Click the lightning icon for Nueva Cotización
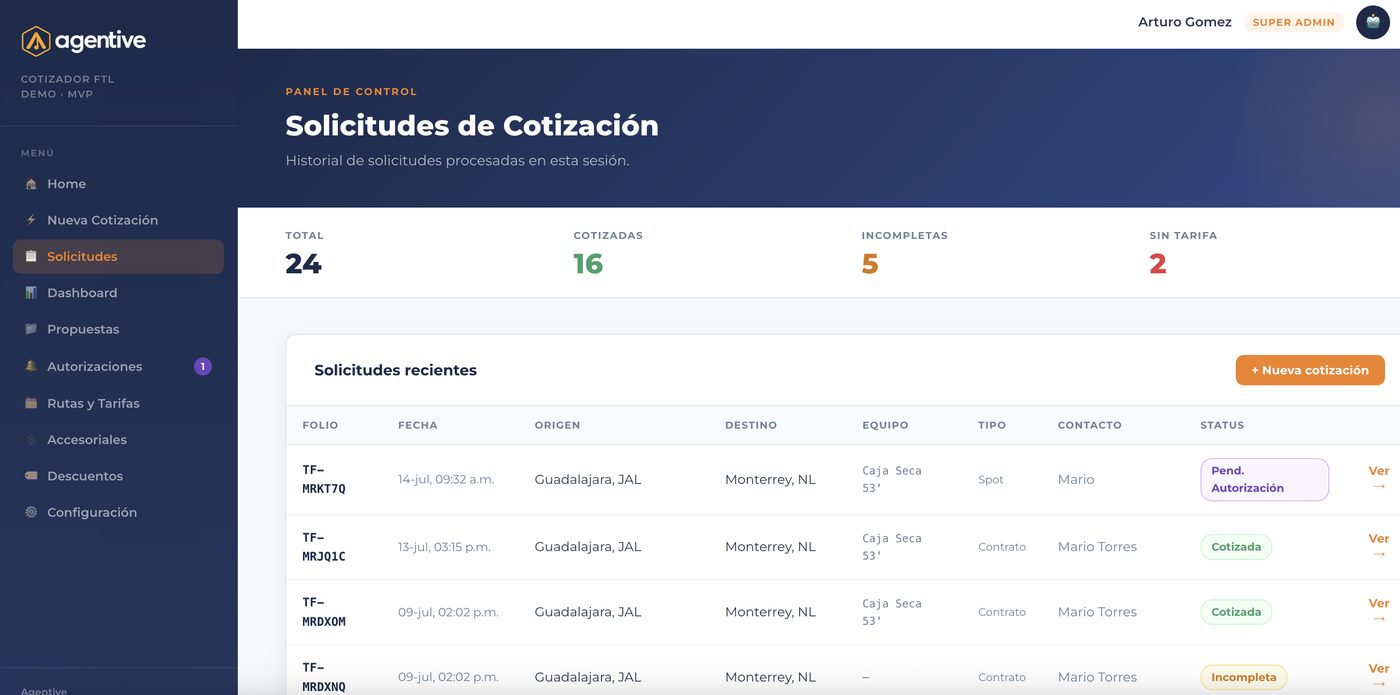The height and width of the screenshot is (695, 1400). coord(31,220)
